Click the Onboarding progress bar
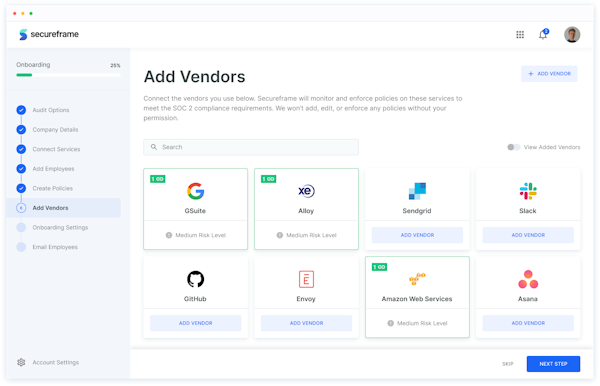This screenshot has height=386, width=600. tap(68, 75)
